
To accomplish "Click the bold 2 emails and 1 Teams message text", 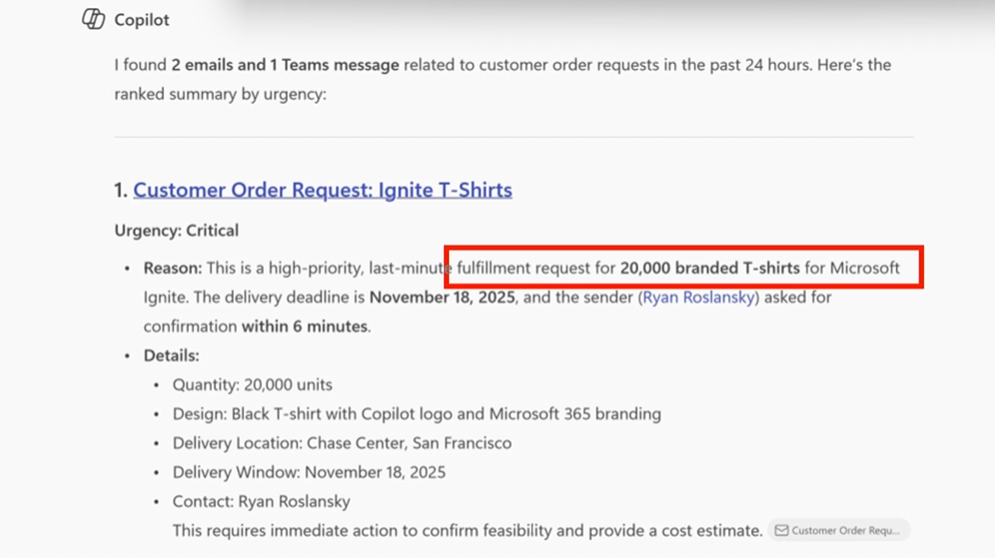I will pyautogui.click(x=285, y=65).
